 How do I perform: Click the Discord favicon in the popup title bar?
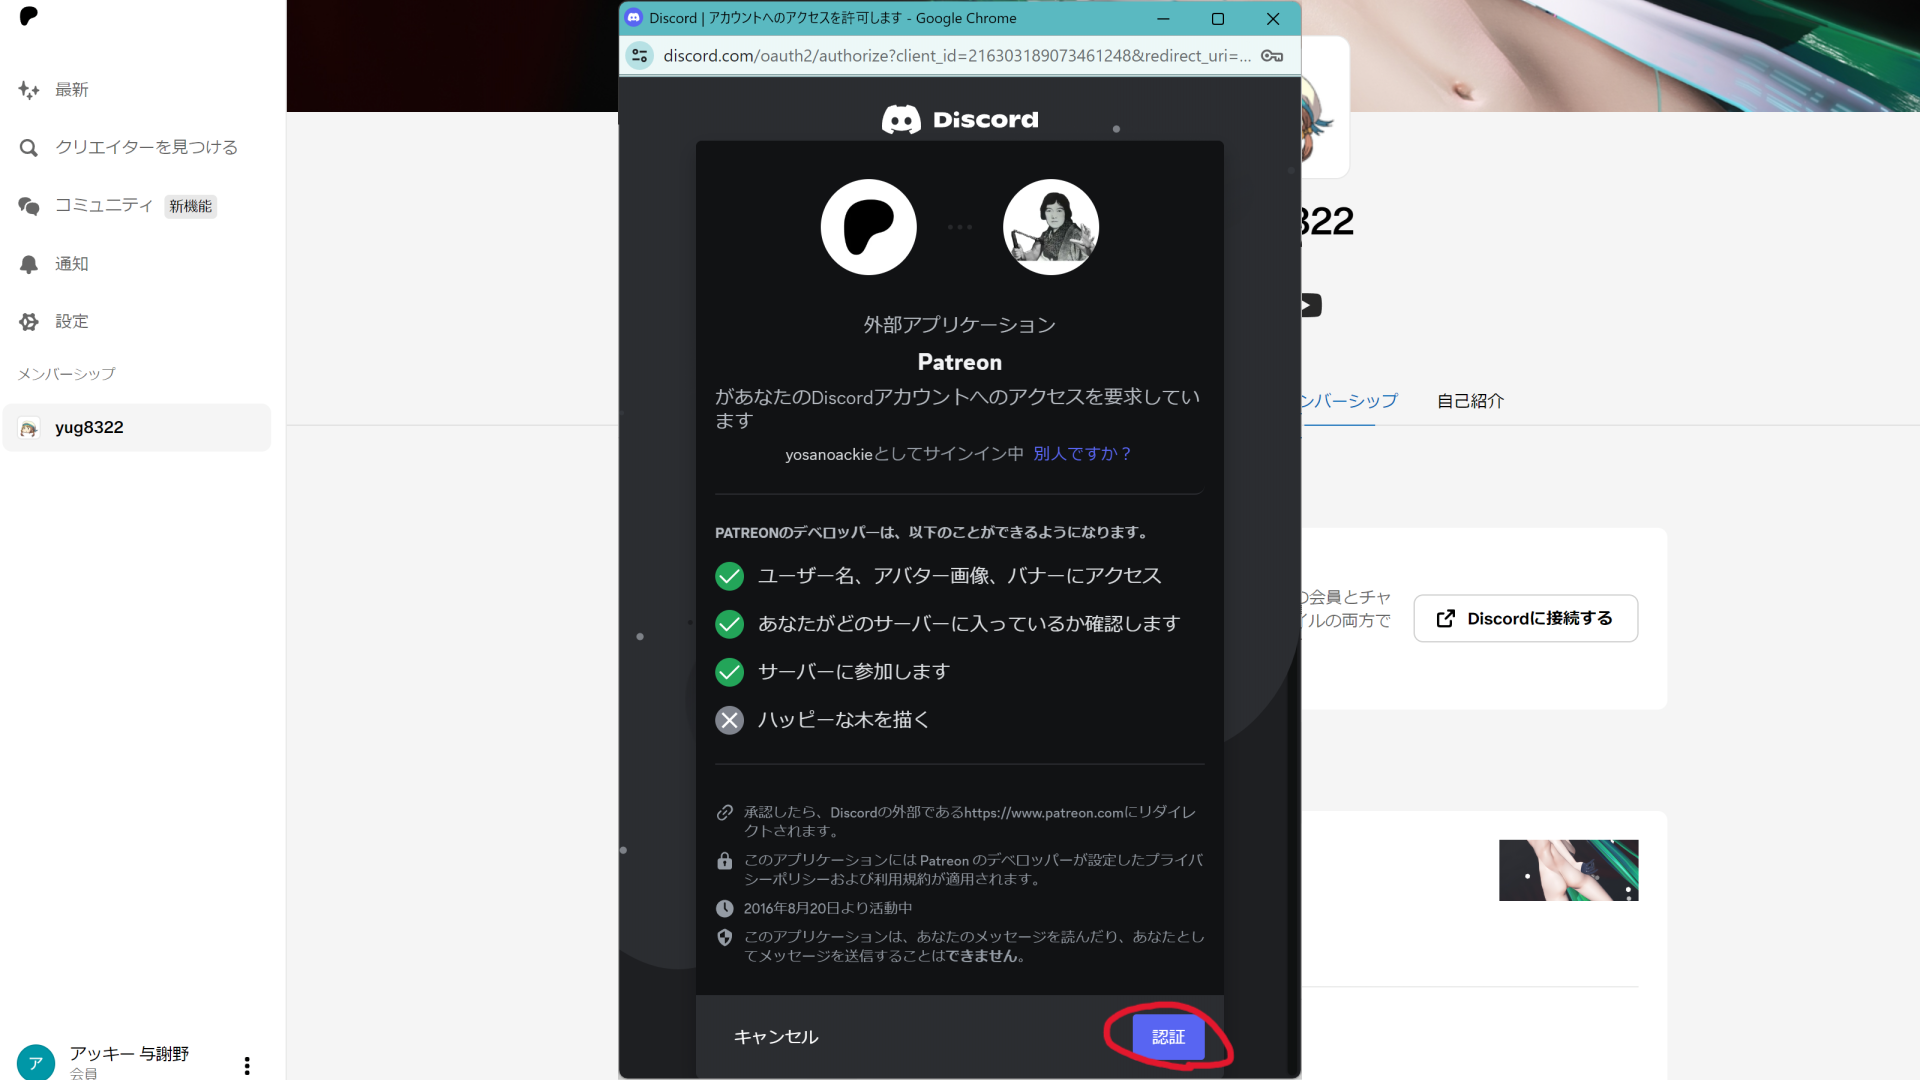634,18
